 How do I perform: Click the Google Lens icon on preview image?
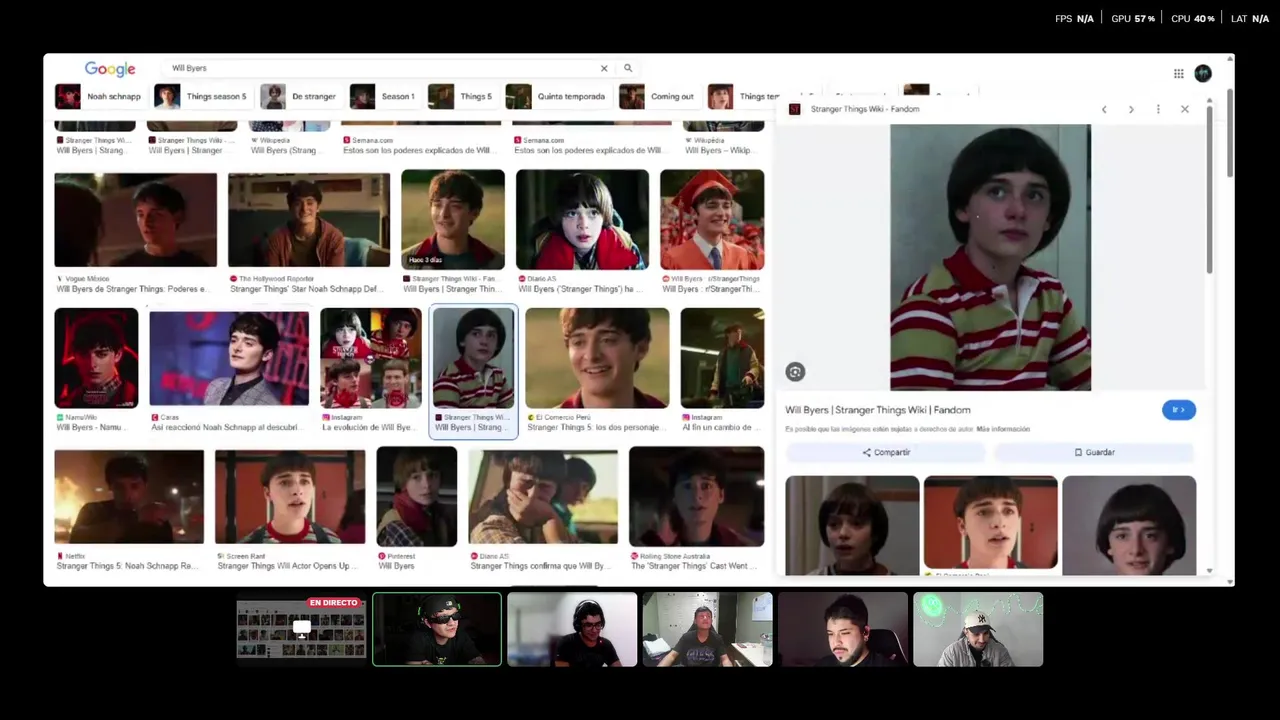tap(795, 372)
